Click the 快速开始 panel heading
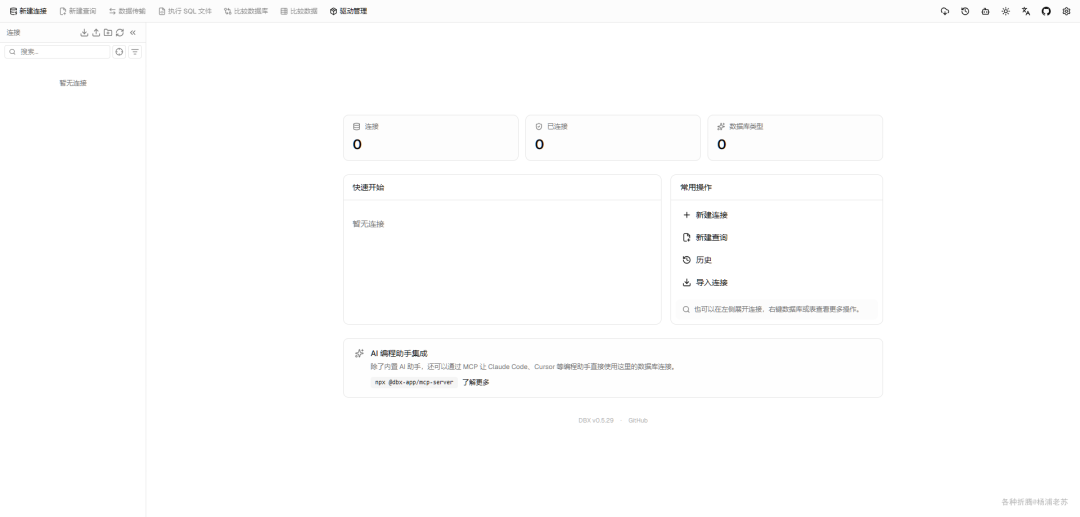1080x517 pixels. pos(368,187)
